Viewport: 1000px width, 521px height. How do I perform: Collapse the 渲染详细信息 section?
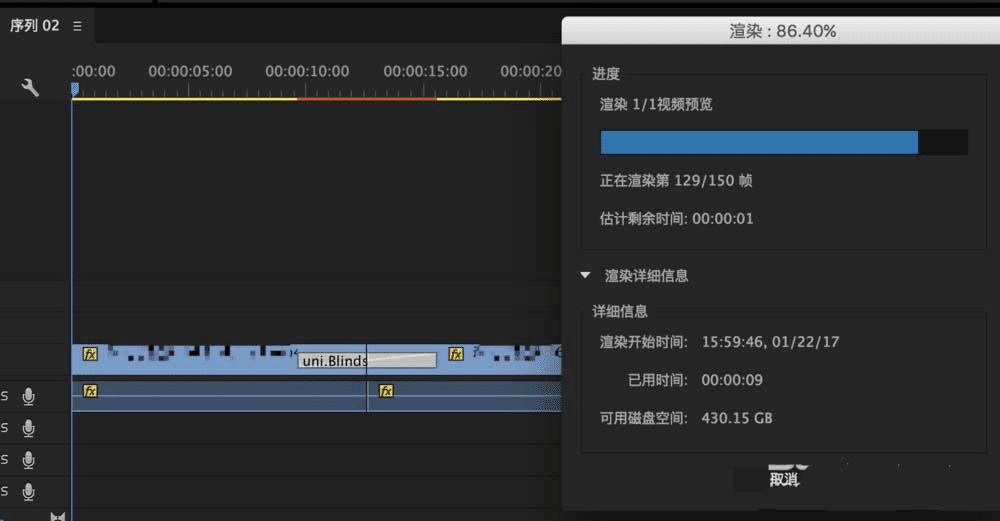click(585, 275)
